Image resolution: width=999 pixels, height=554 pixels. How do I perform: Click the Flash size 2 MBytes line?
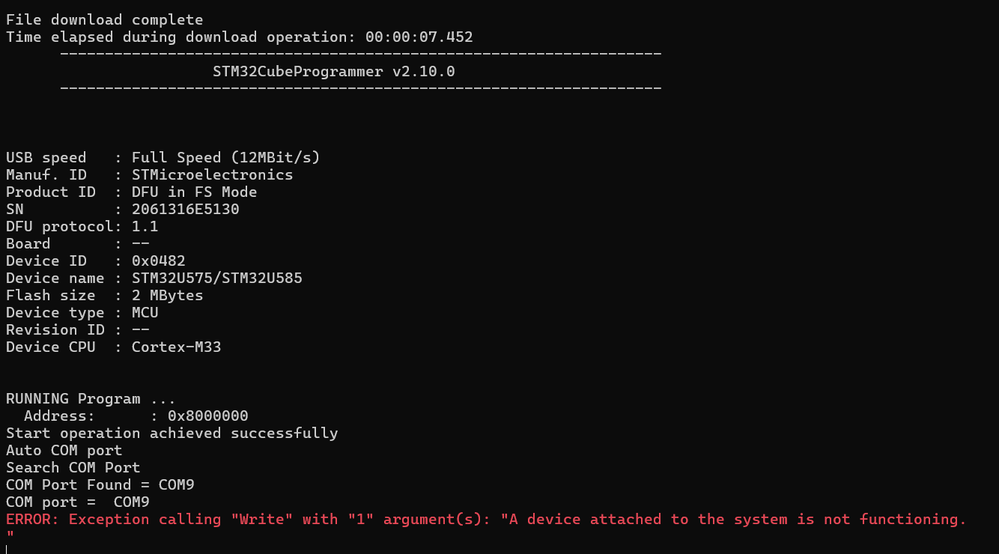(x=104, y=295)
